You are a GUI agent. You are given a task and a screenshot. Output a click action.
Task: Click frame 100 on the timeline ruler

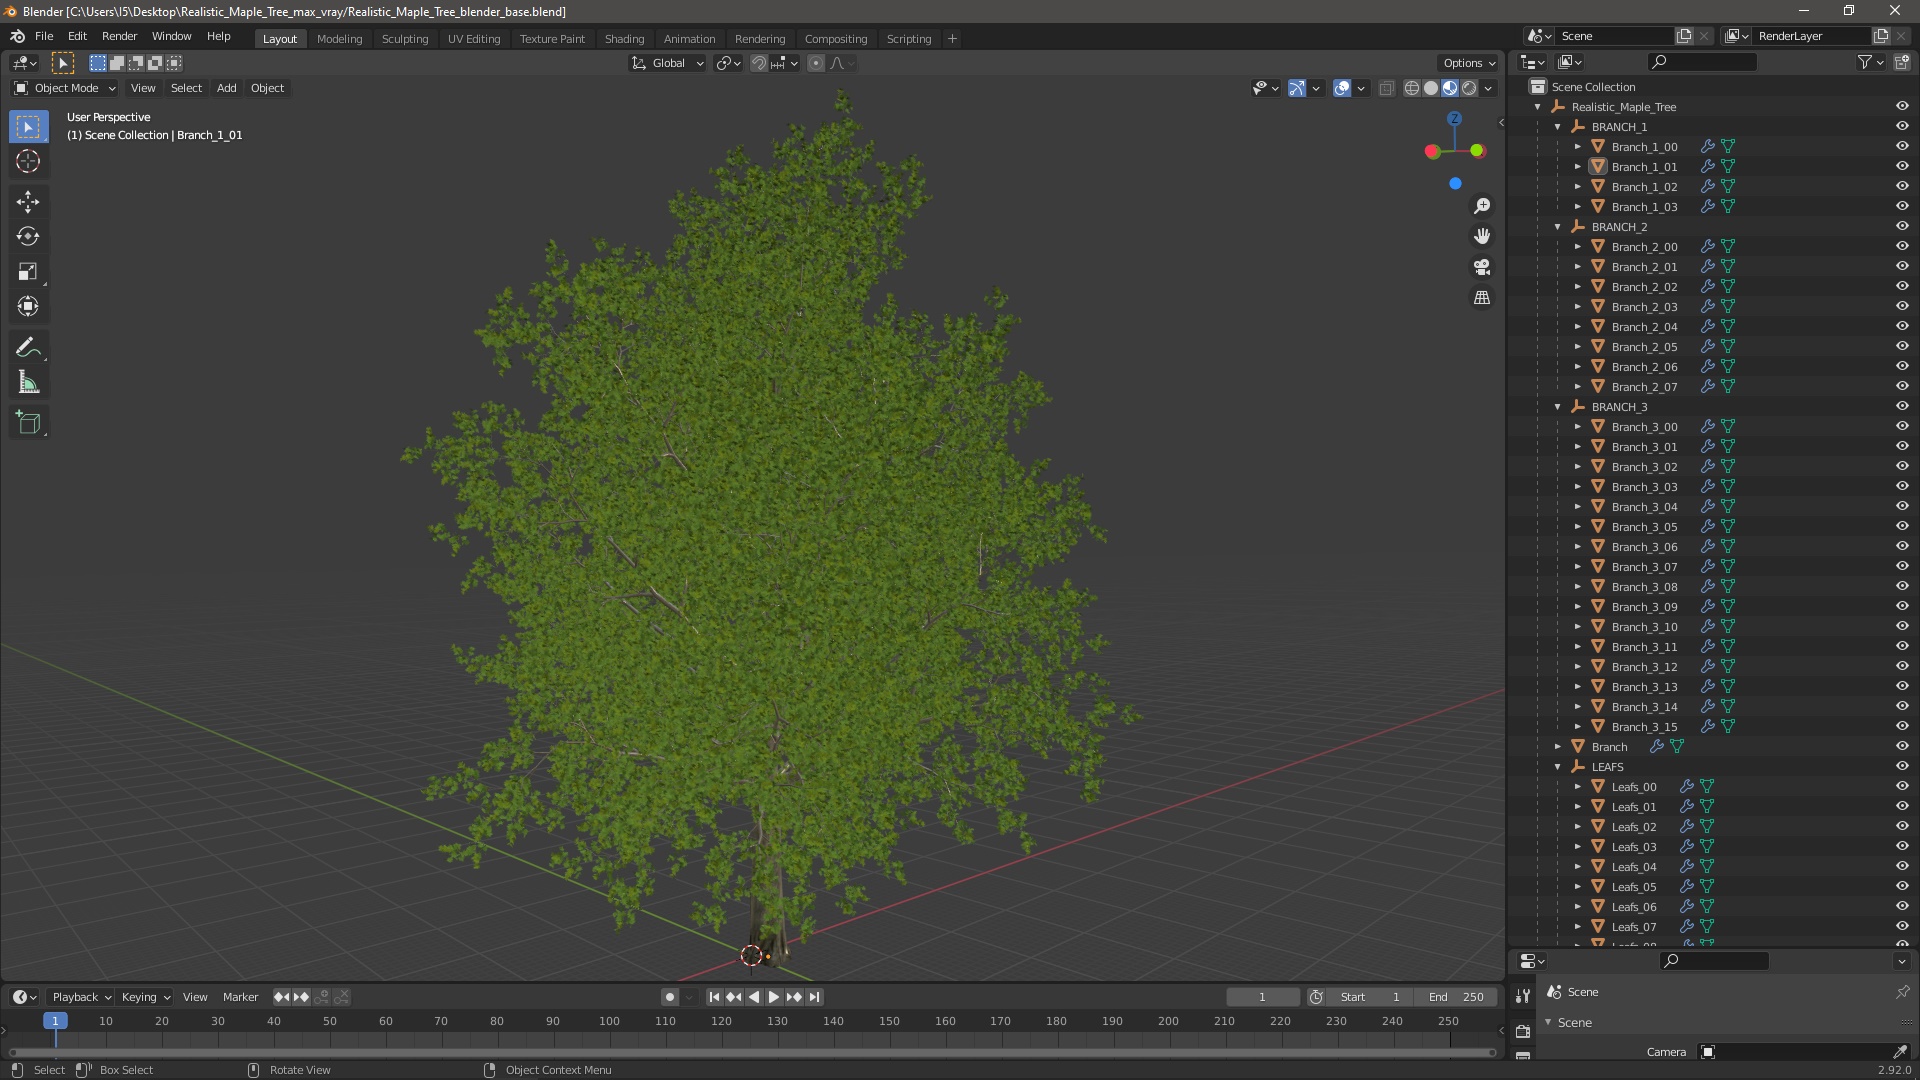(609, 1021)
